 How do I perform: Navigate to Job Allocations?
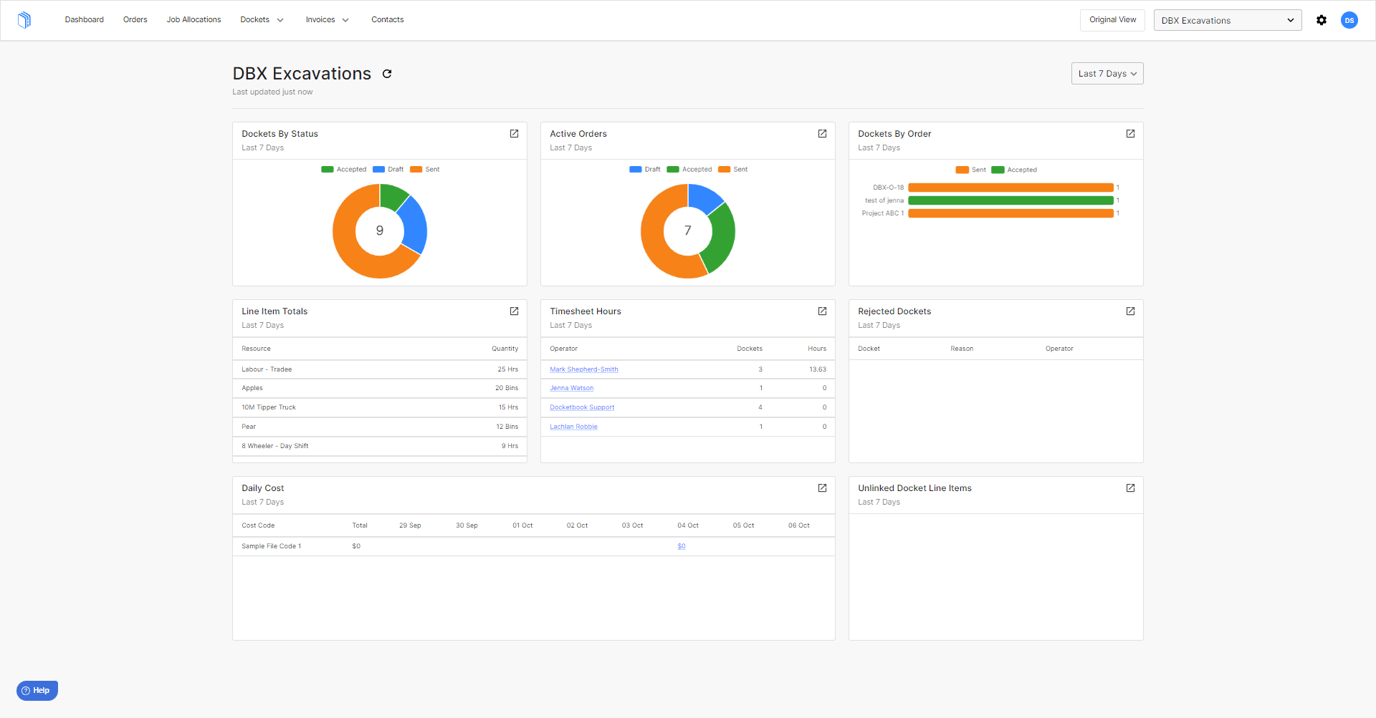tap(193, 19)
